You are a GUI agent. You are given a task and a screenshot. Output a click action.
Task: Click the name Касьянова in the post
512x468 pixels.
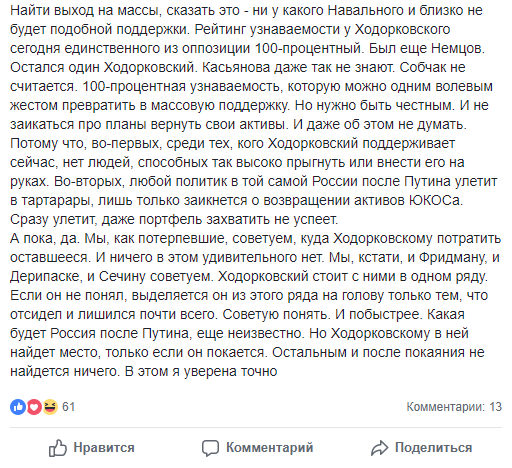(236, 68)
